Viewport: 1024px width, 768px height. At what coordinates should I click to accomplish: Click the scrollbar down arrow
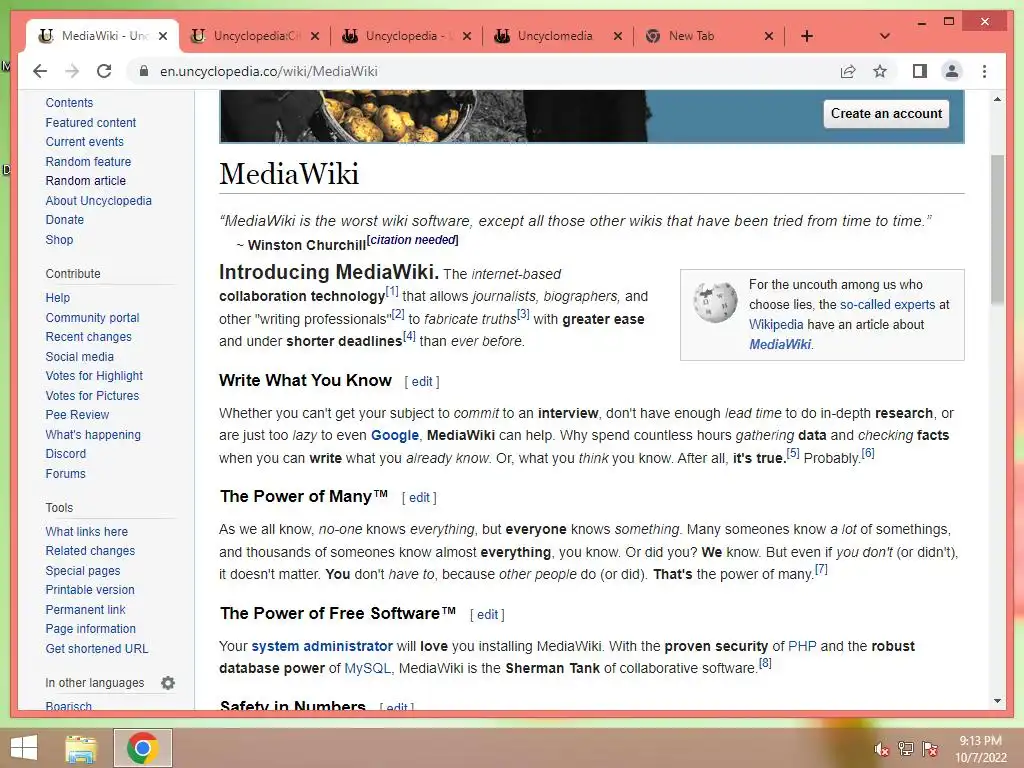pyautogui.click(x=997, y=701)
